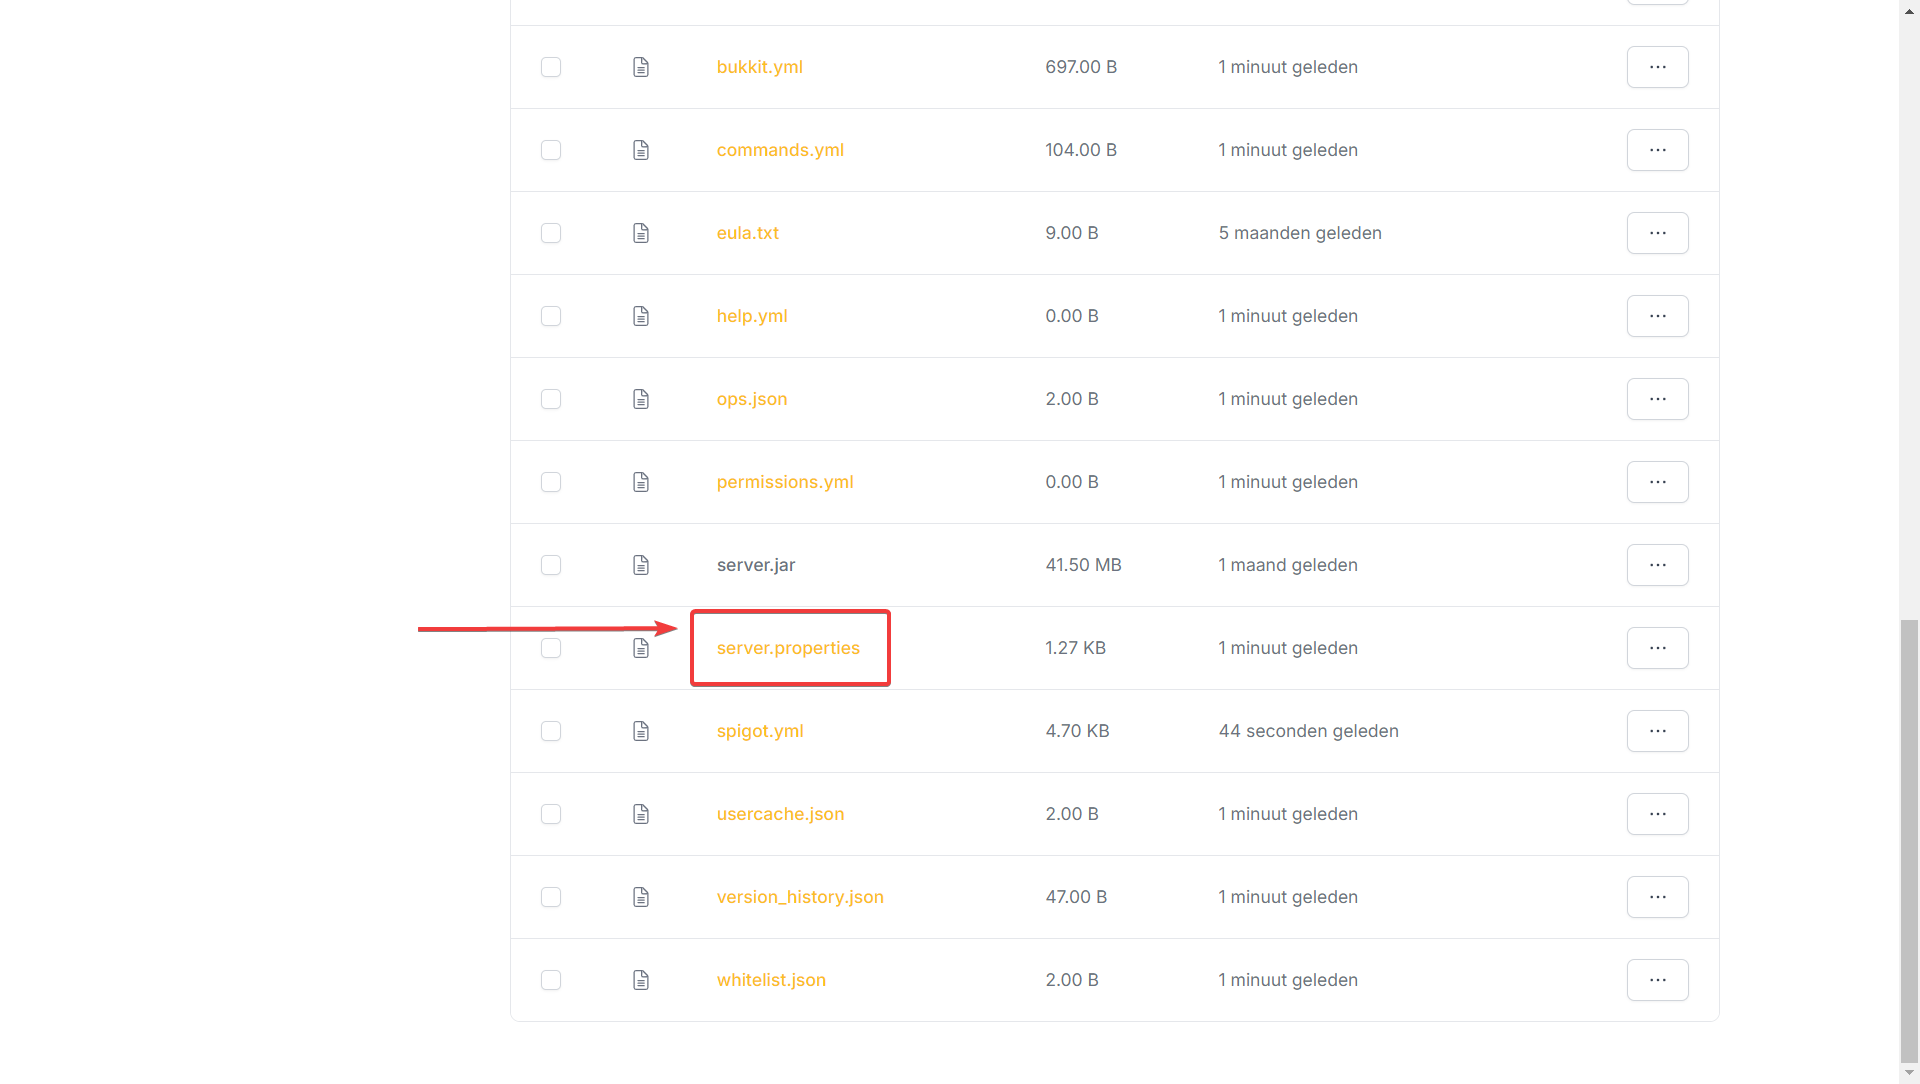Open the ellipsis menu for eula.txt
This screenshot has width=1920, height=1084.
tap(1657, 233)
